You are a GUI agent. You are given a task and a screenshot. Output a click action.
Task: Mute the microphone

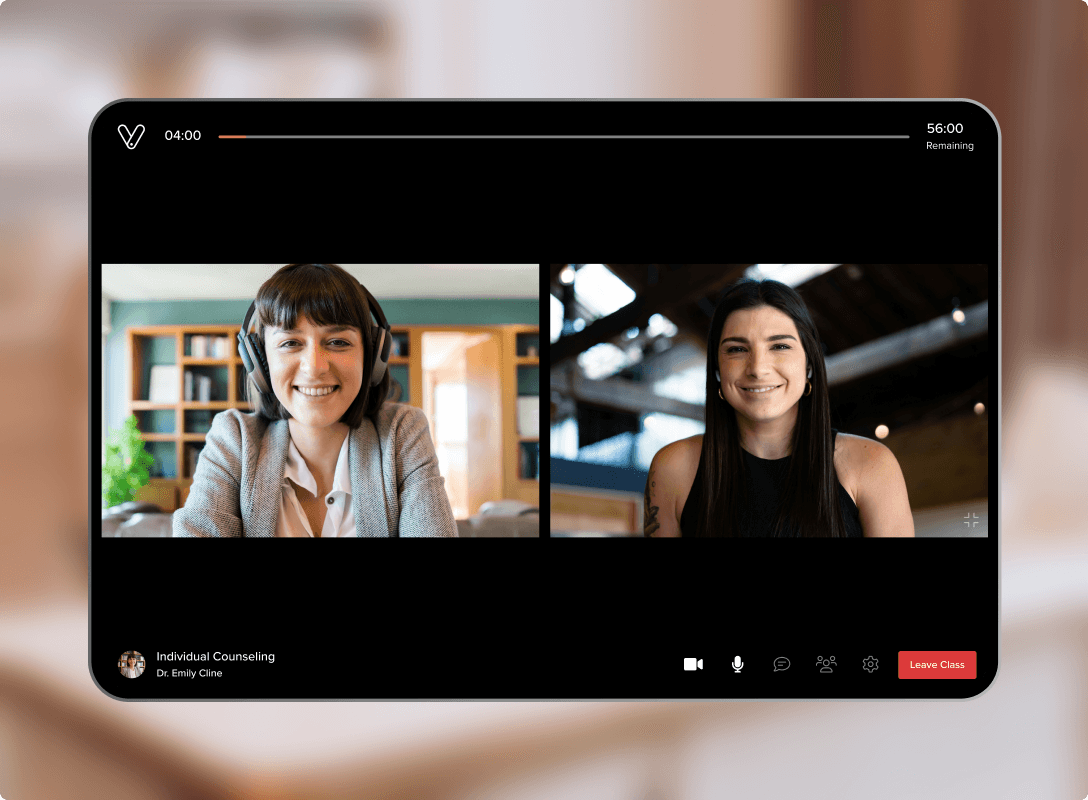[737, 664]
